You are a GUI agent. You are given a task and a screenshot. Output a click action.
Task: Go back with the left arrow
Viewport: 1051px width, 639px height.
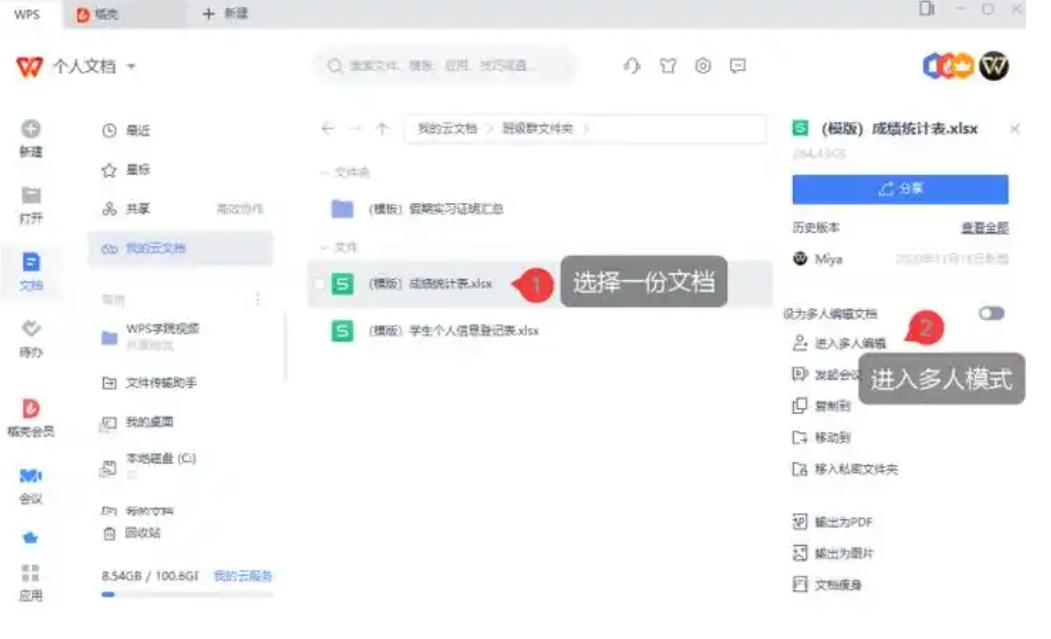point(327,128)
